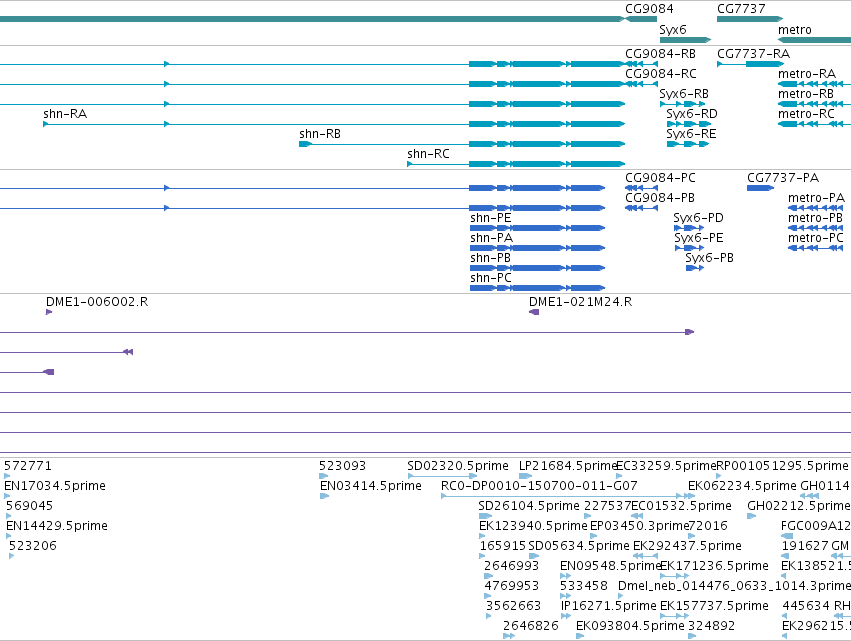
Task: Select the 2646826 EST feature
Action: [509, 637]
